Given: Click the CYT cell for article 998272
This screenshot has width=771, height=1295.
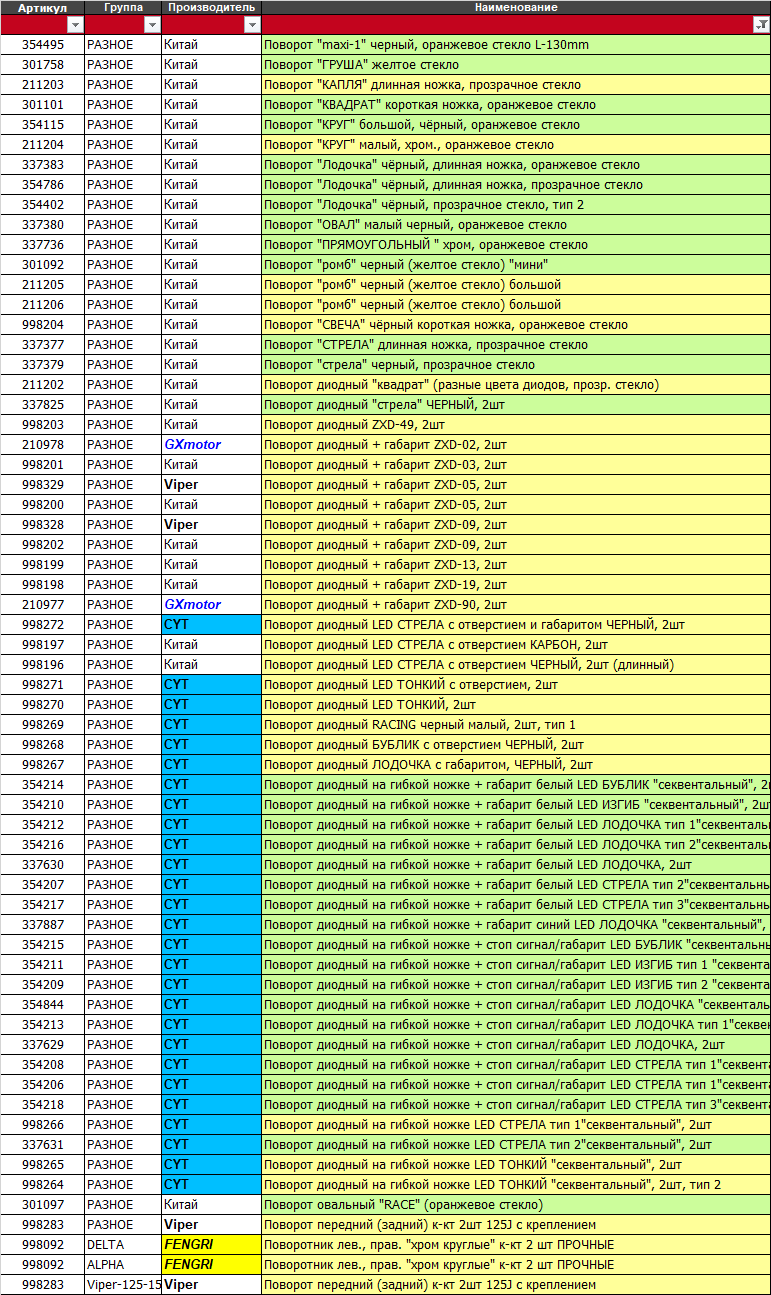Looking at the screenshot, I should 211,625.
